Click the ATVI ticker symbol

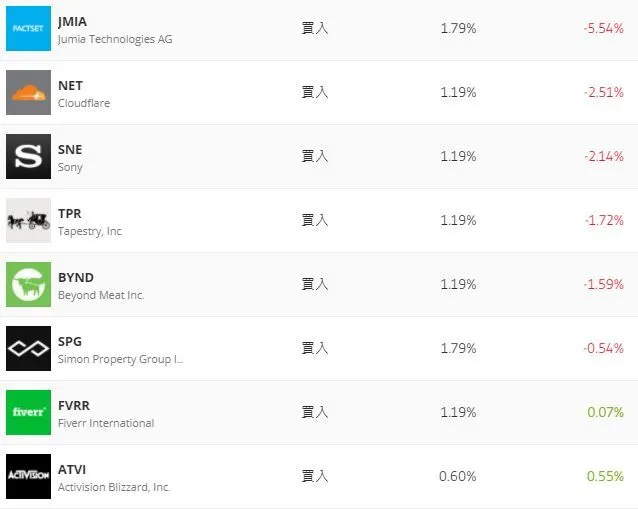click(72, 469)
